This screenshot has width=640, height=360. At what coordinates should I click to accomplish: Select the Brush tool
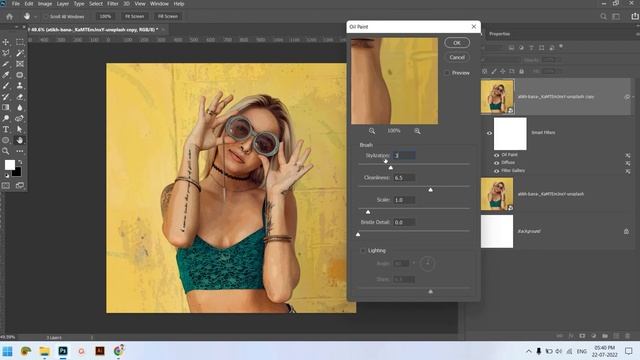pyautogui.click(x=6, y=86)
